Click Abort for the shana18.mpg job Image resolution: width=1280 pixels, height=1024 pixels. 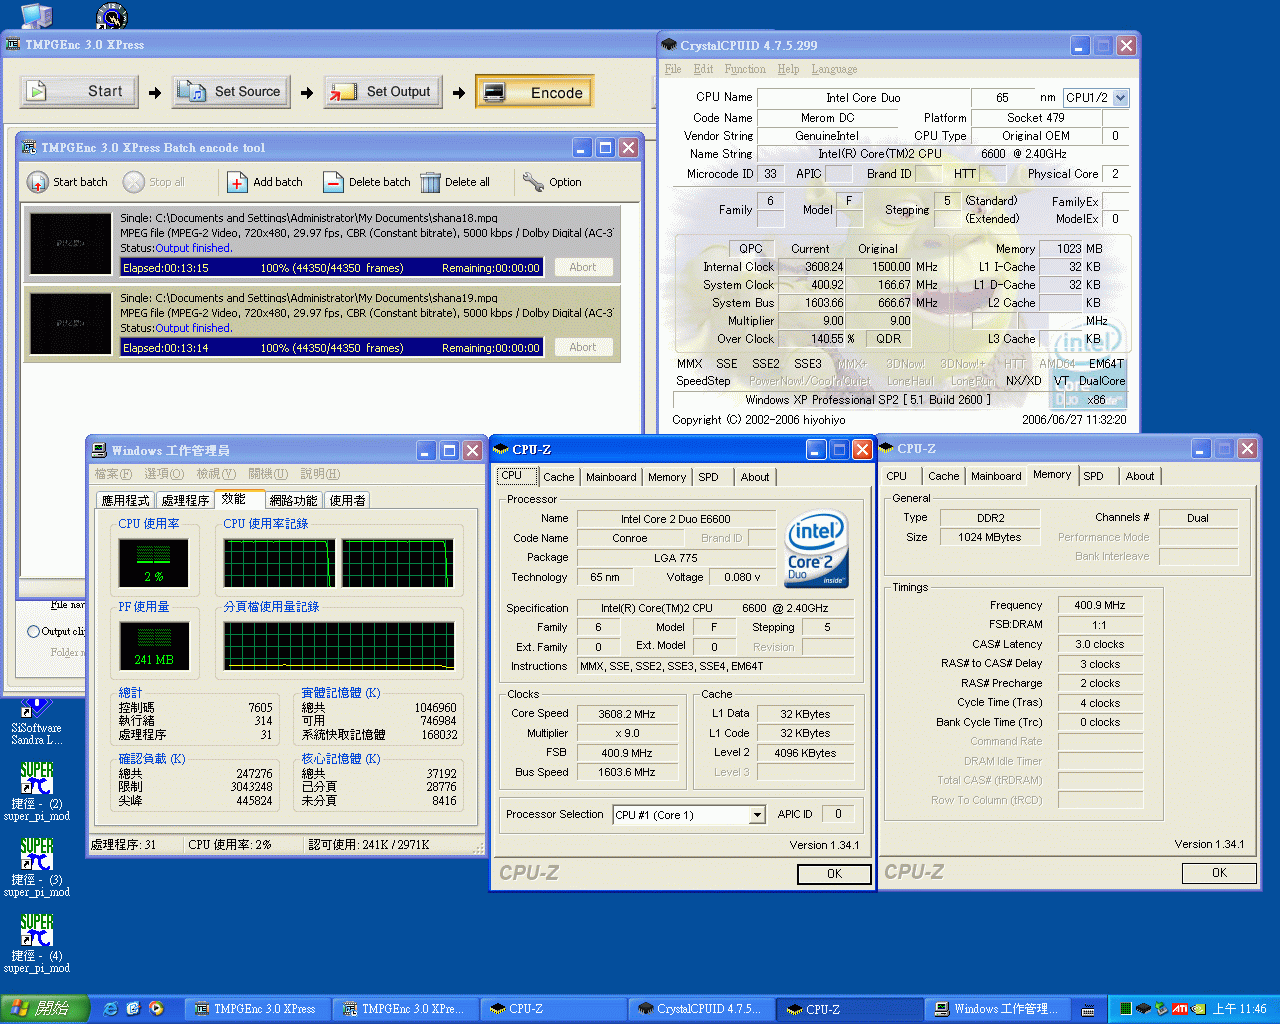click(582, 267)
